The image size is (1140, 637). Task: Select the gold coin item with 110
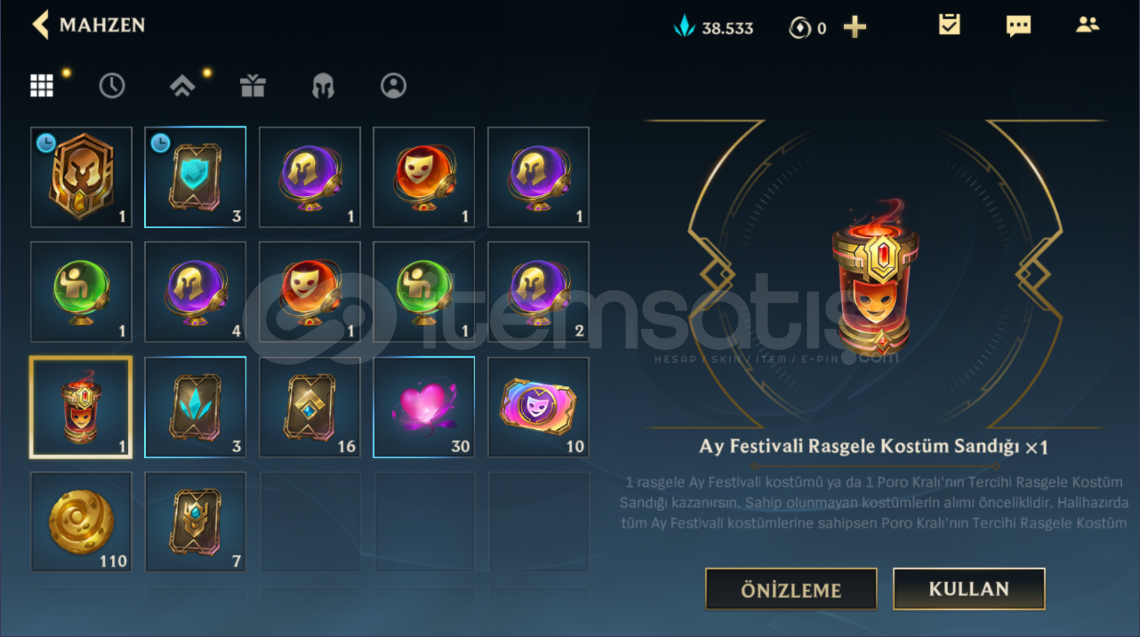(x=81, y=521)
